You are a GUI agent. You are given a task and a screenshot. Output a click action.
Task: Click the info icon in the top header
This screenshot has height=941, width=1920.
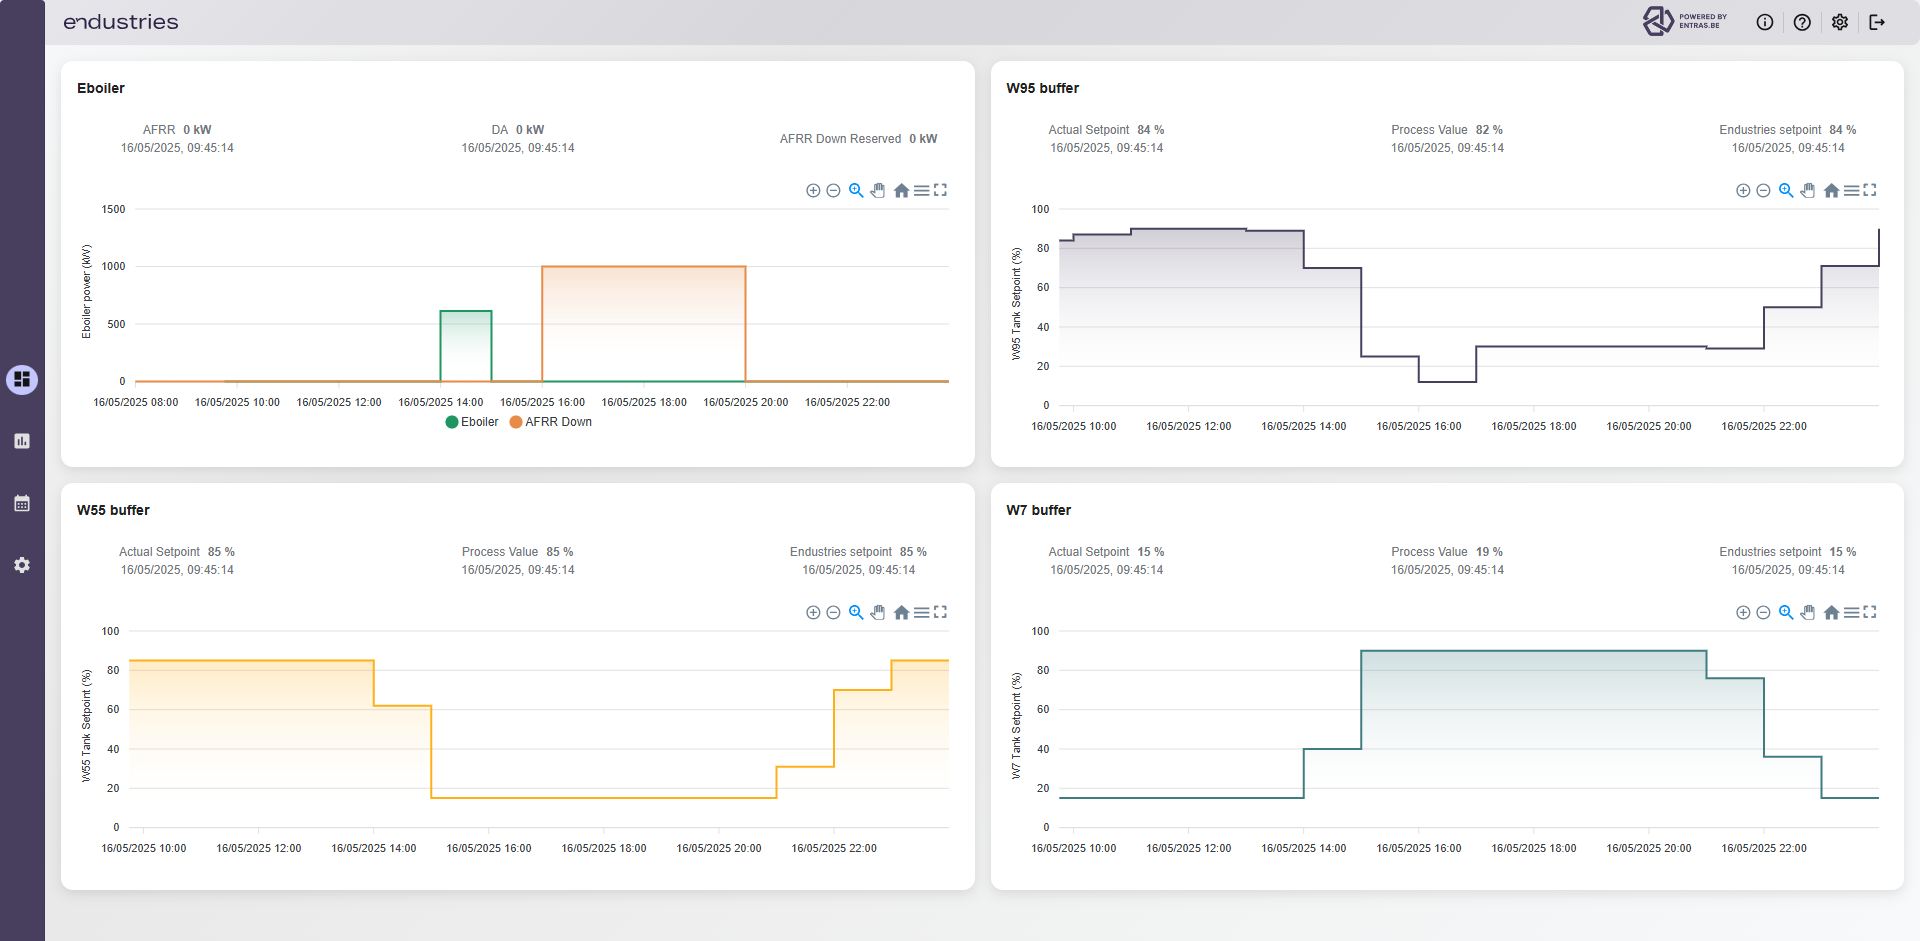(x=1765, y=22)
